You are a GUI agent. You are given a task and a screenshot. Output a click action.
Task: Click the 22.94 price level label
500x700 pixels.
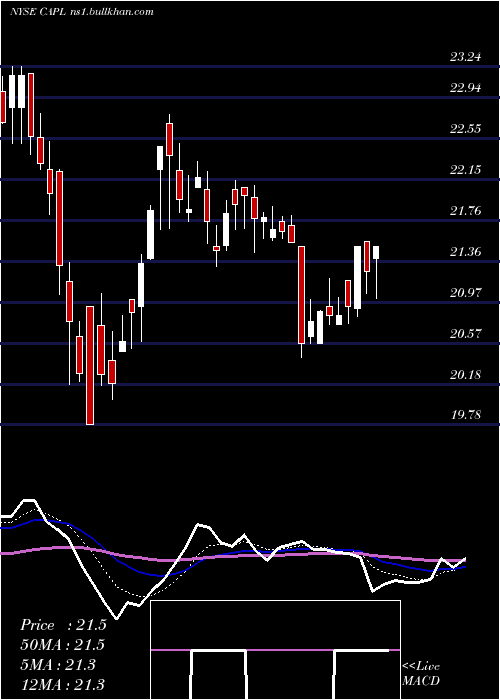(x=466, y=88)
